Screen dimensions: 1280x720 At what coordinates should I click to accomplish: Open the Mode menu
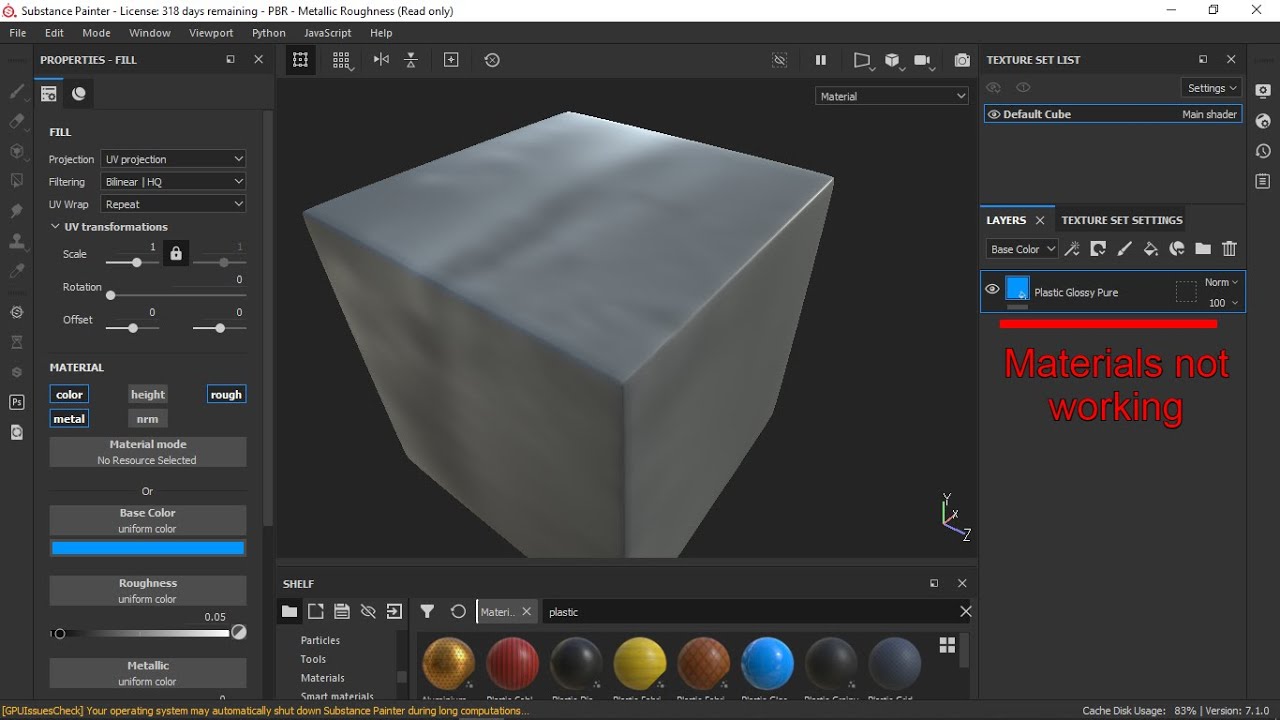pos(96,33)
